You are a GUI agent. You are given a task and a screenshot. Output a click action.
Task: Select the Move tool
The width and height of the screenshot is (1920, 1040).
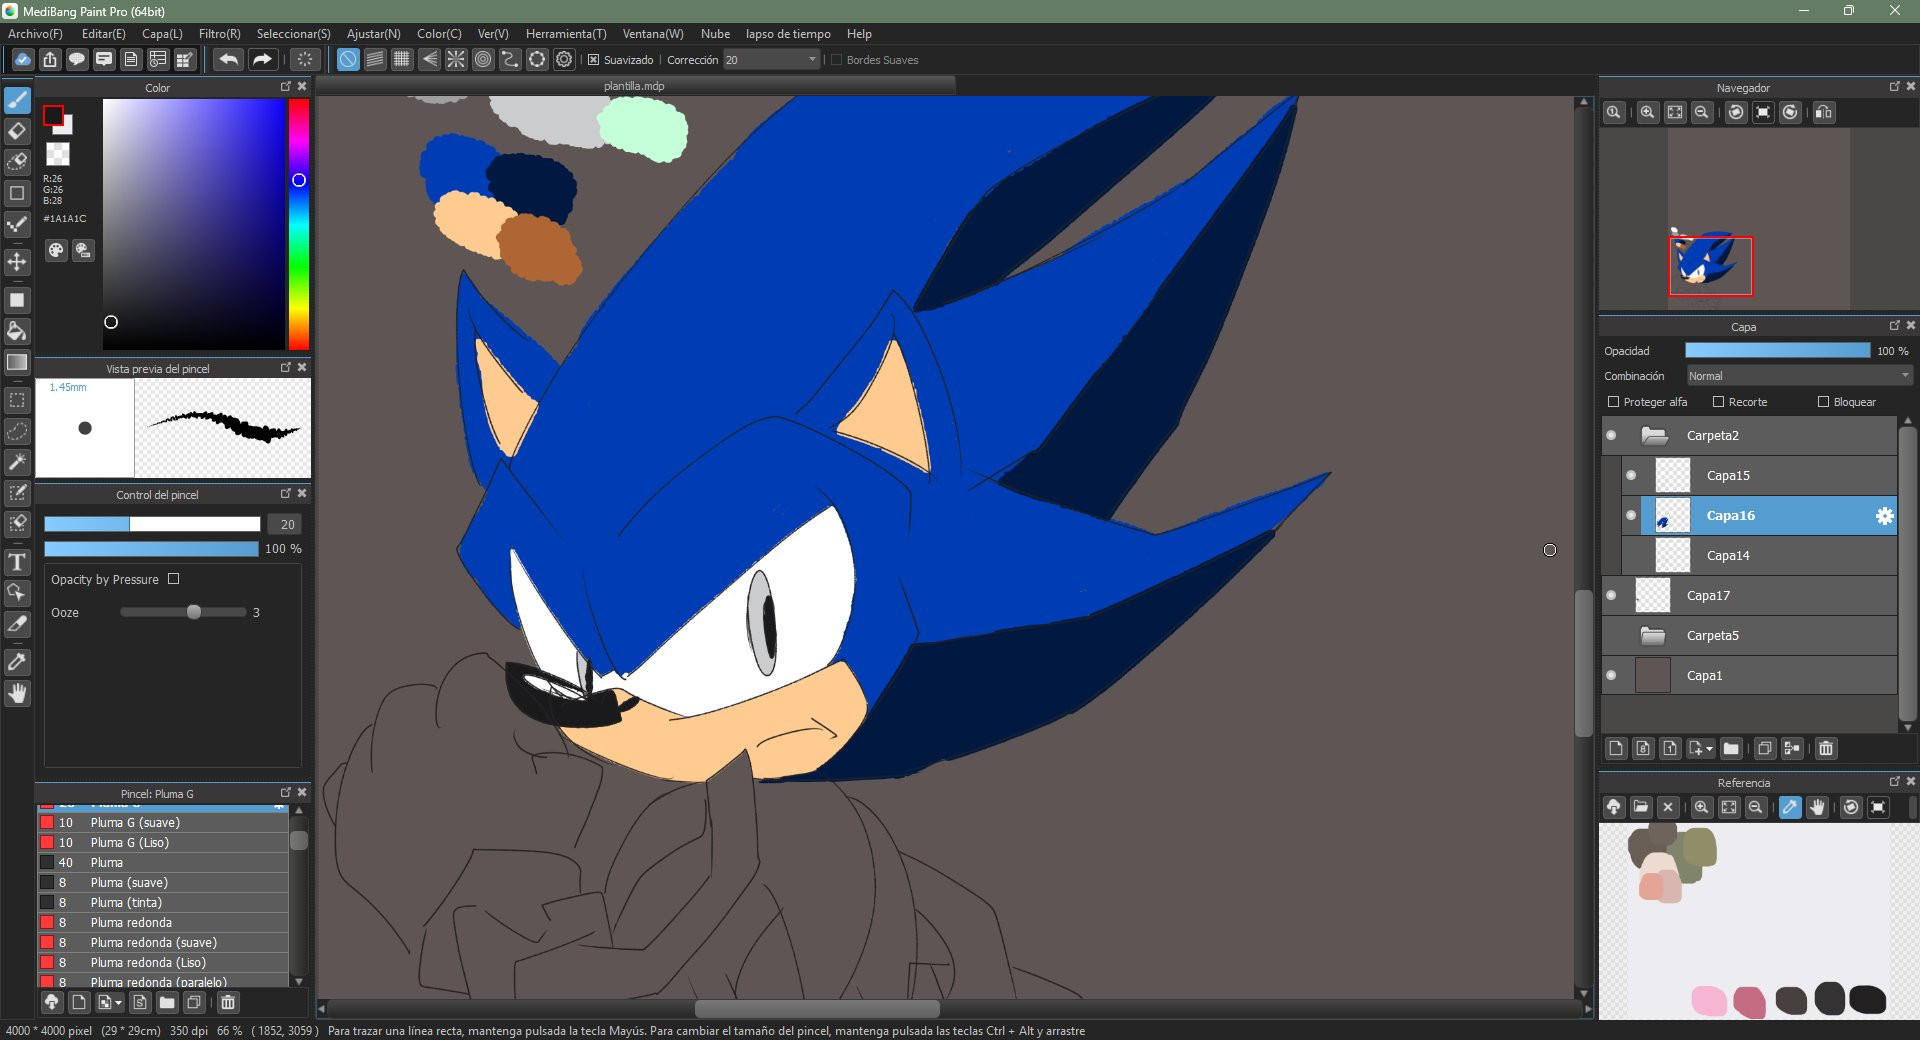pos(17,262)
